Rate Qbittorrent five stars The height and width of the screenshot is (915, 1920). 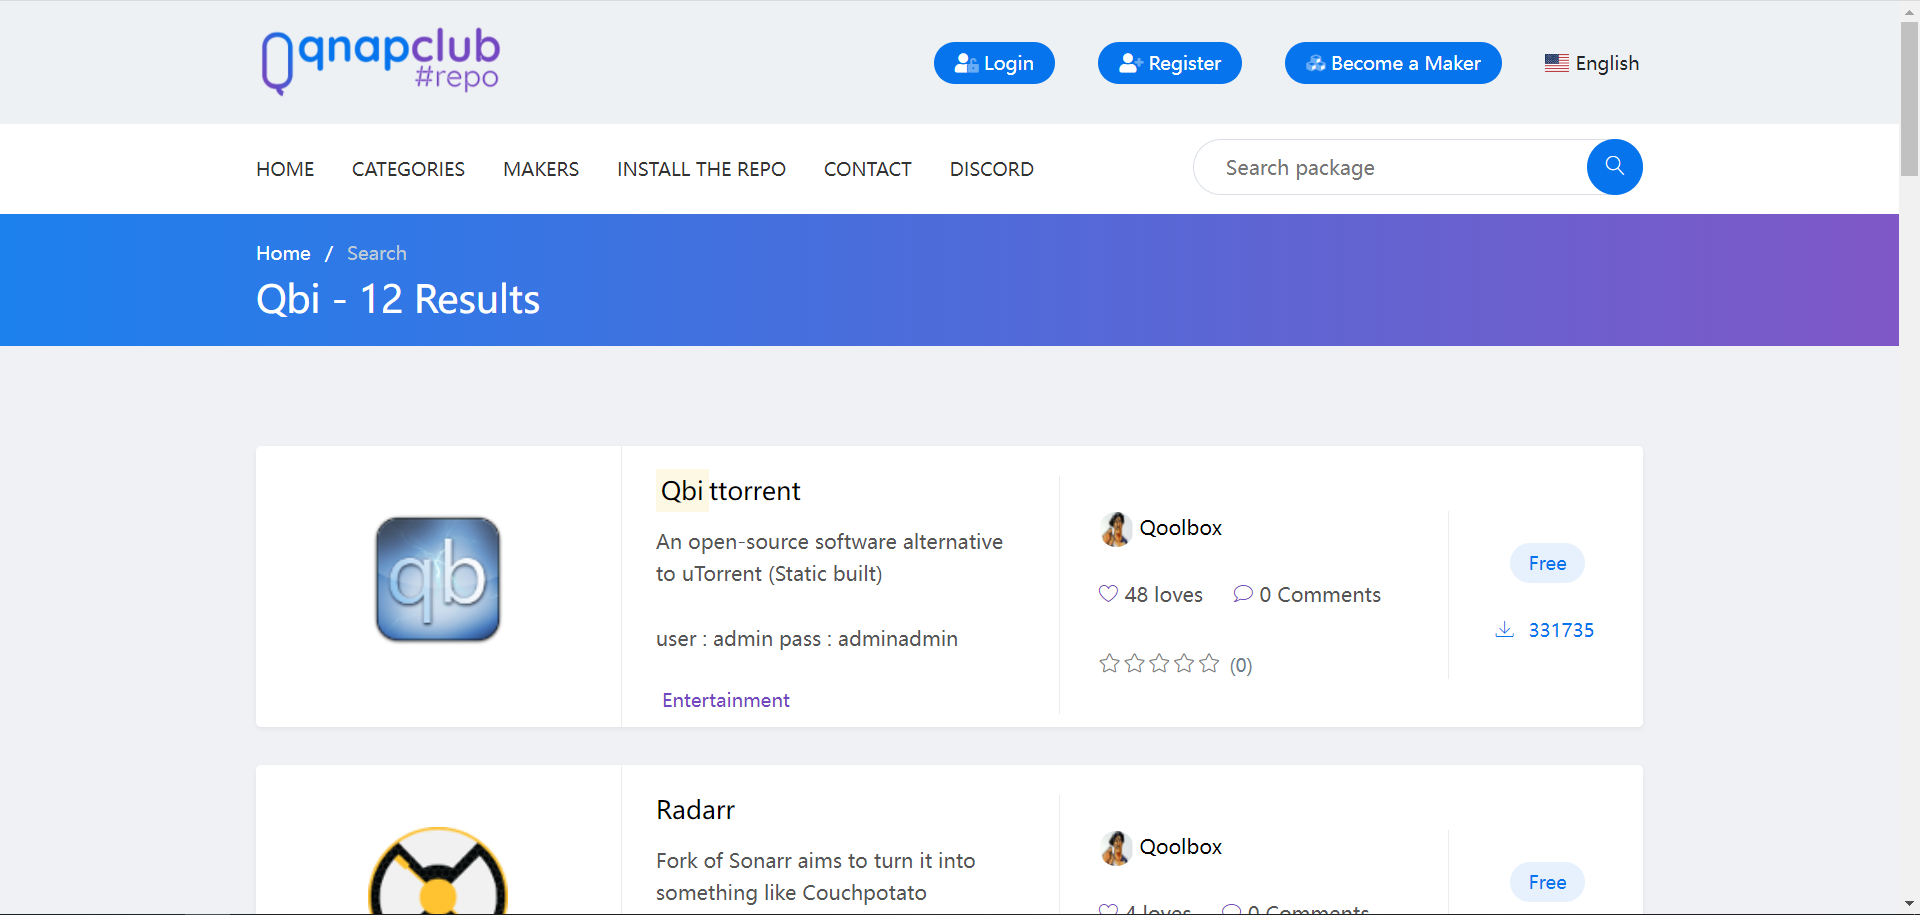click(x=1209, y=663)
